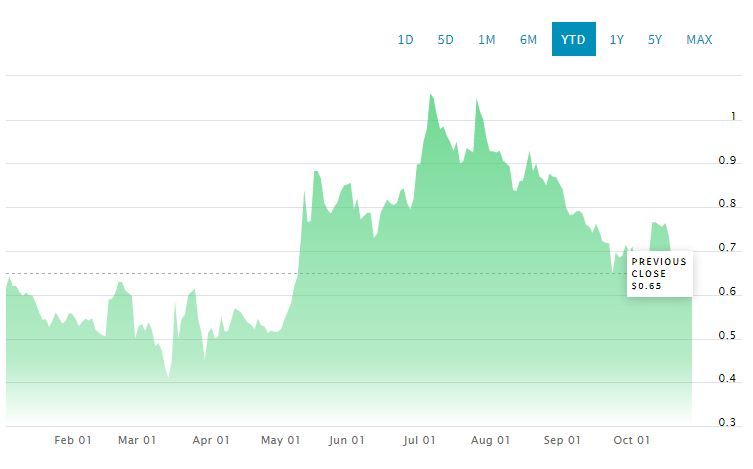Click the Oct 01 axis label
This screenshot has width=753, height=469.
631,440
